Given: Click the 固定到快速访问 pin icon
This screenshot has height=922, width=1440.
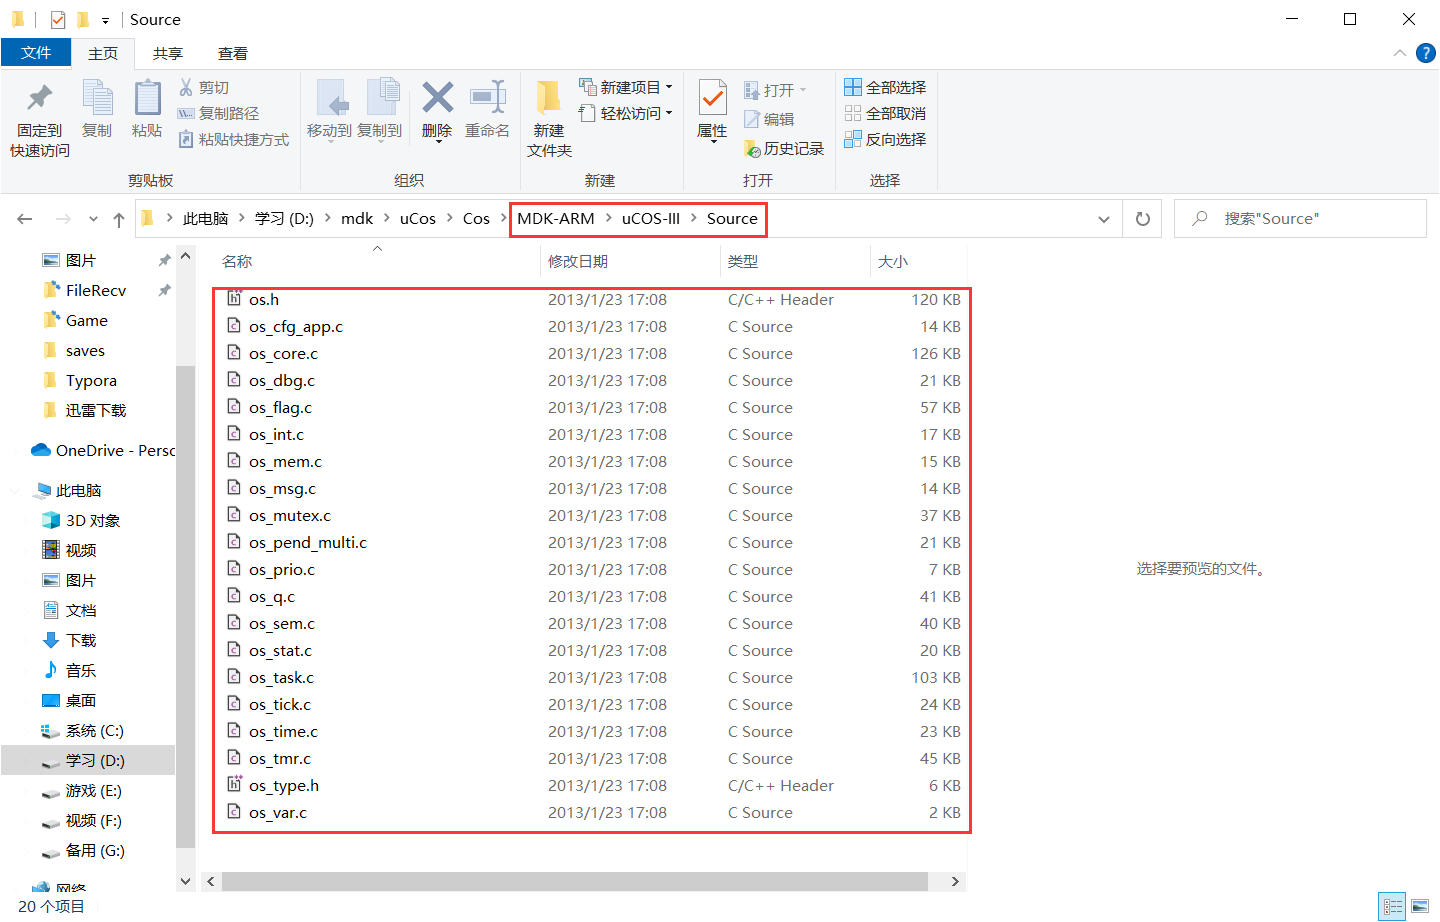Looking at the screenshot, I should [x=40, y=98].
